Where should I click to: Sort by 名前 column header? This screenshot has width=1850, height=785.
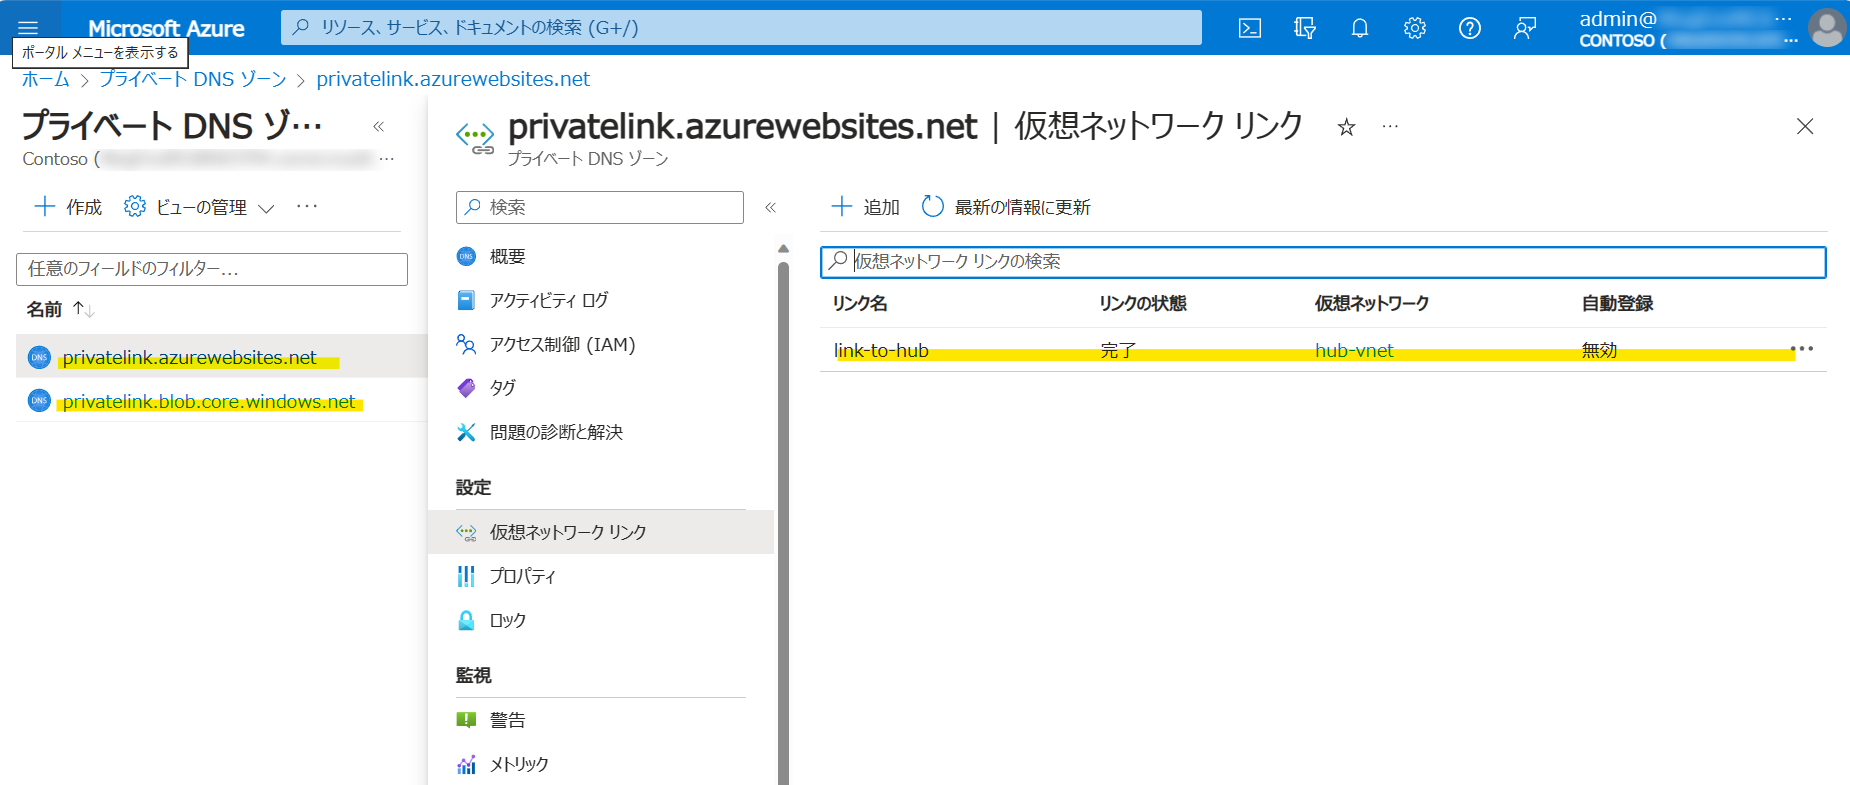(60, 310)
